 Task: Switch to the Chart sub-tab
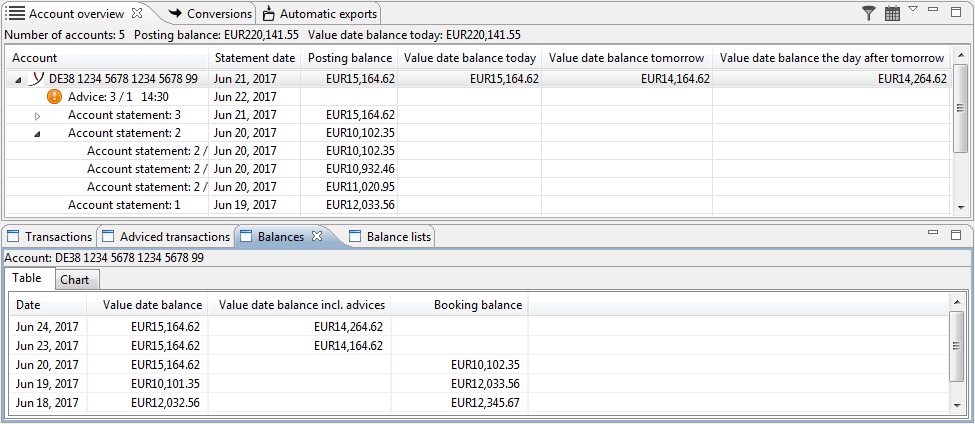75,280
